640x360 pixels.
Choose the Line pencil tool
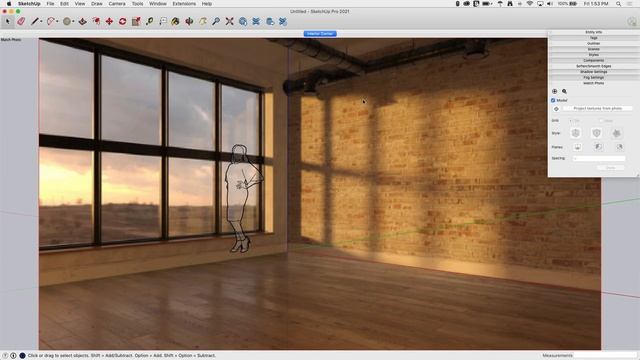pos(35,21)
